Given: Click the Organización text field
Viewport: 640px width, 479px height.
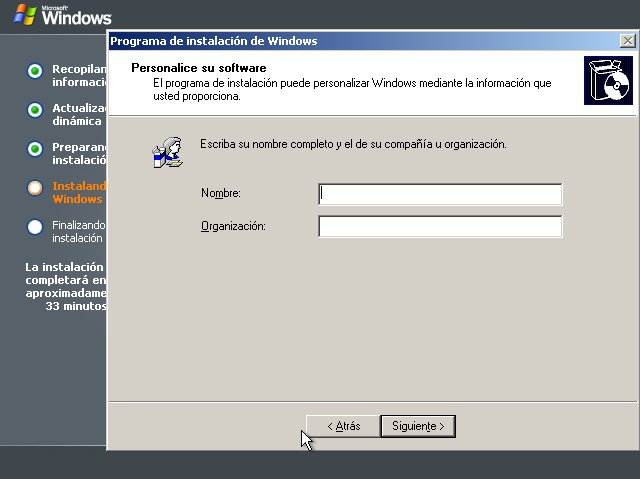Looking at the screenshot, I should [x=440, y=226].
